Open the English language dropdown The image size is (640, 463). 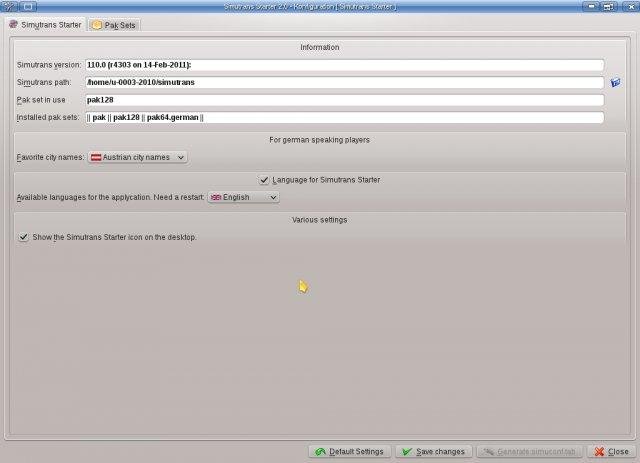coord(243,197)
